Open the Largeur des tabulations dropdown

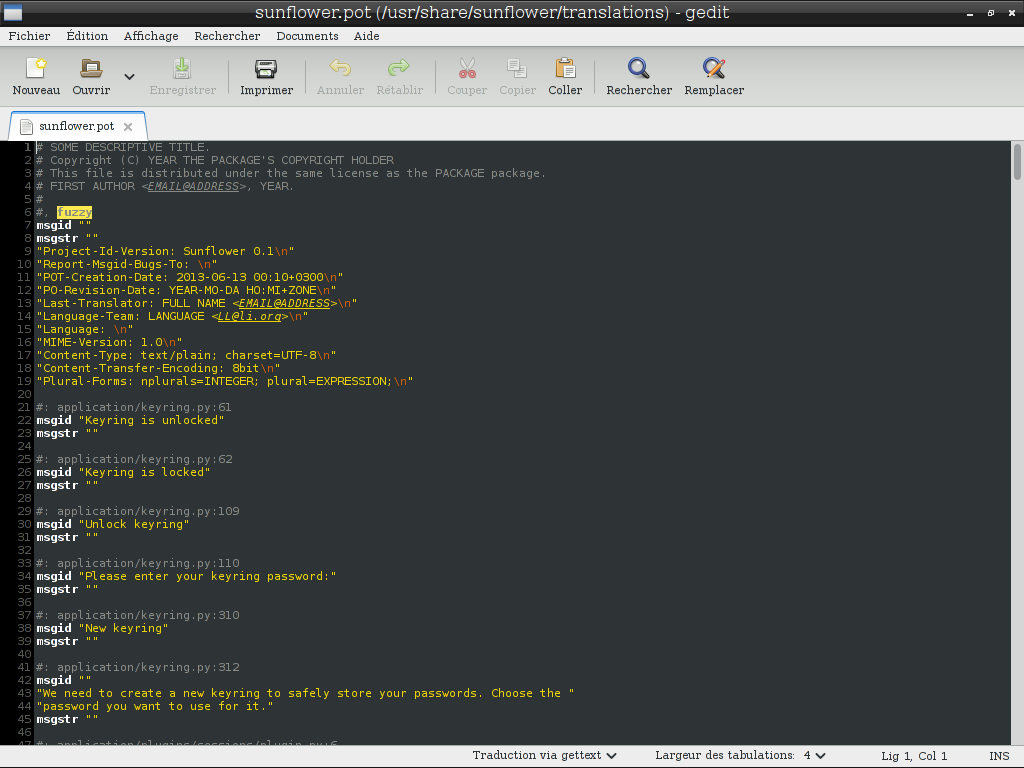pos(740,755)
